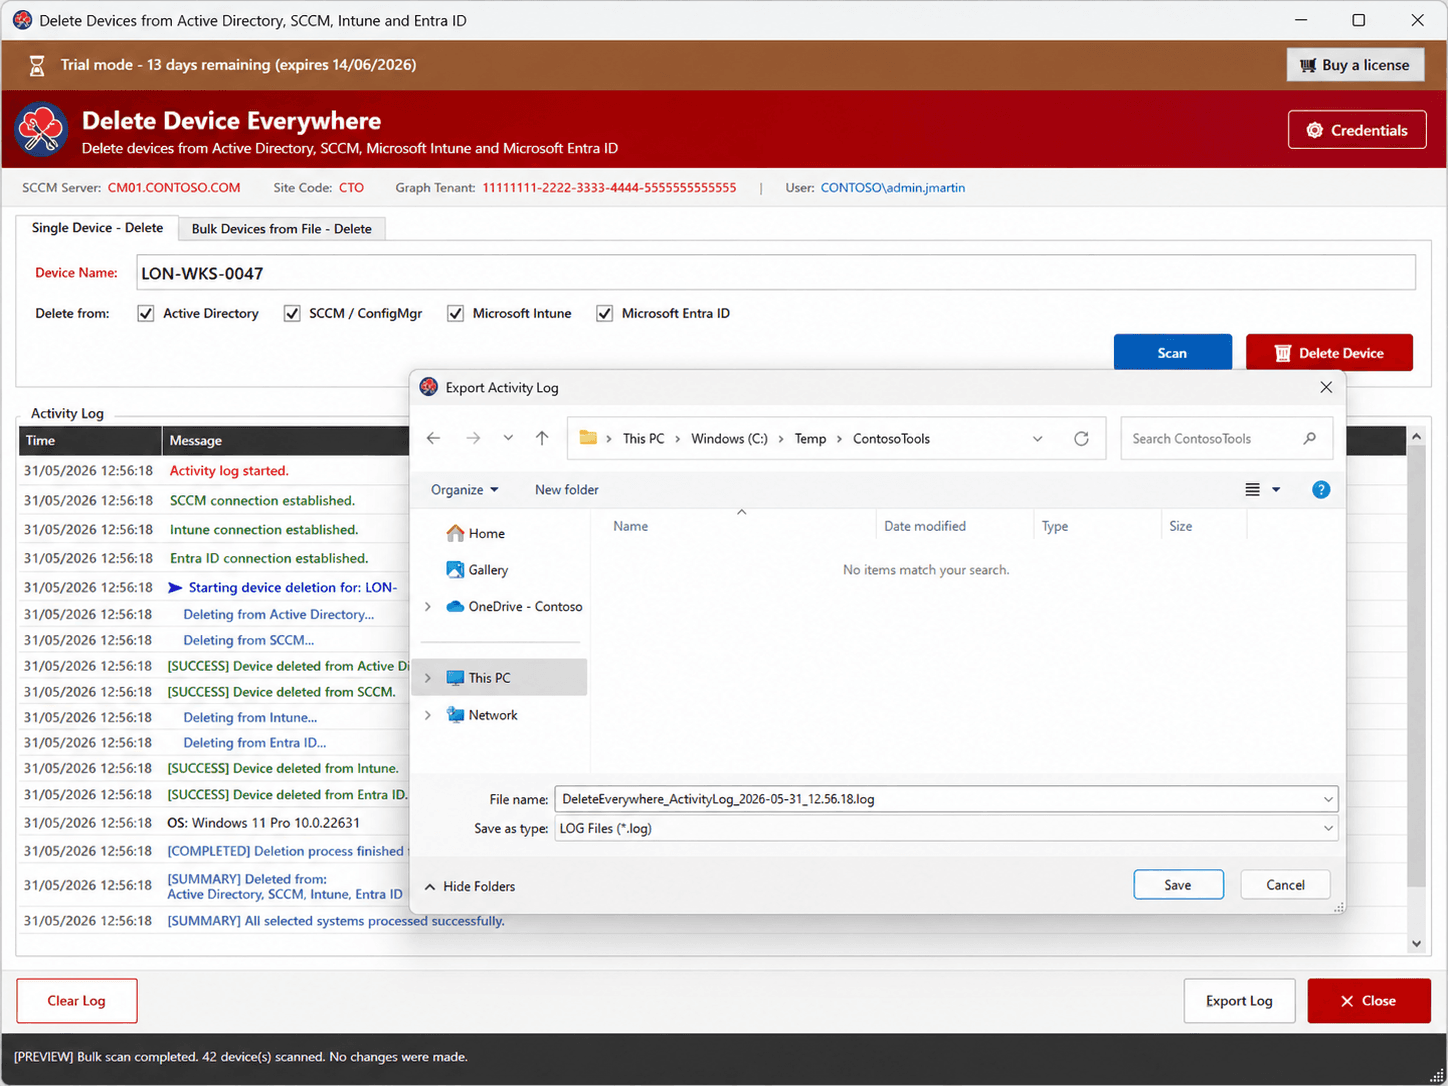This screenshot has width=1448, height=1086.
Task: Click red Close button at bottom
Action: pyautogui.click(x=1369, y=1000)
